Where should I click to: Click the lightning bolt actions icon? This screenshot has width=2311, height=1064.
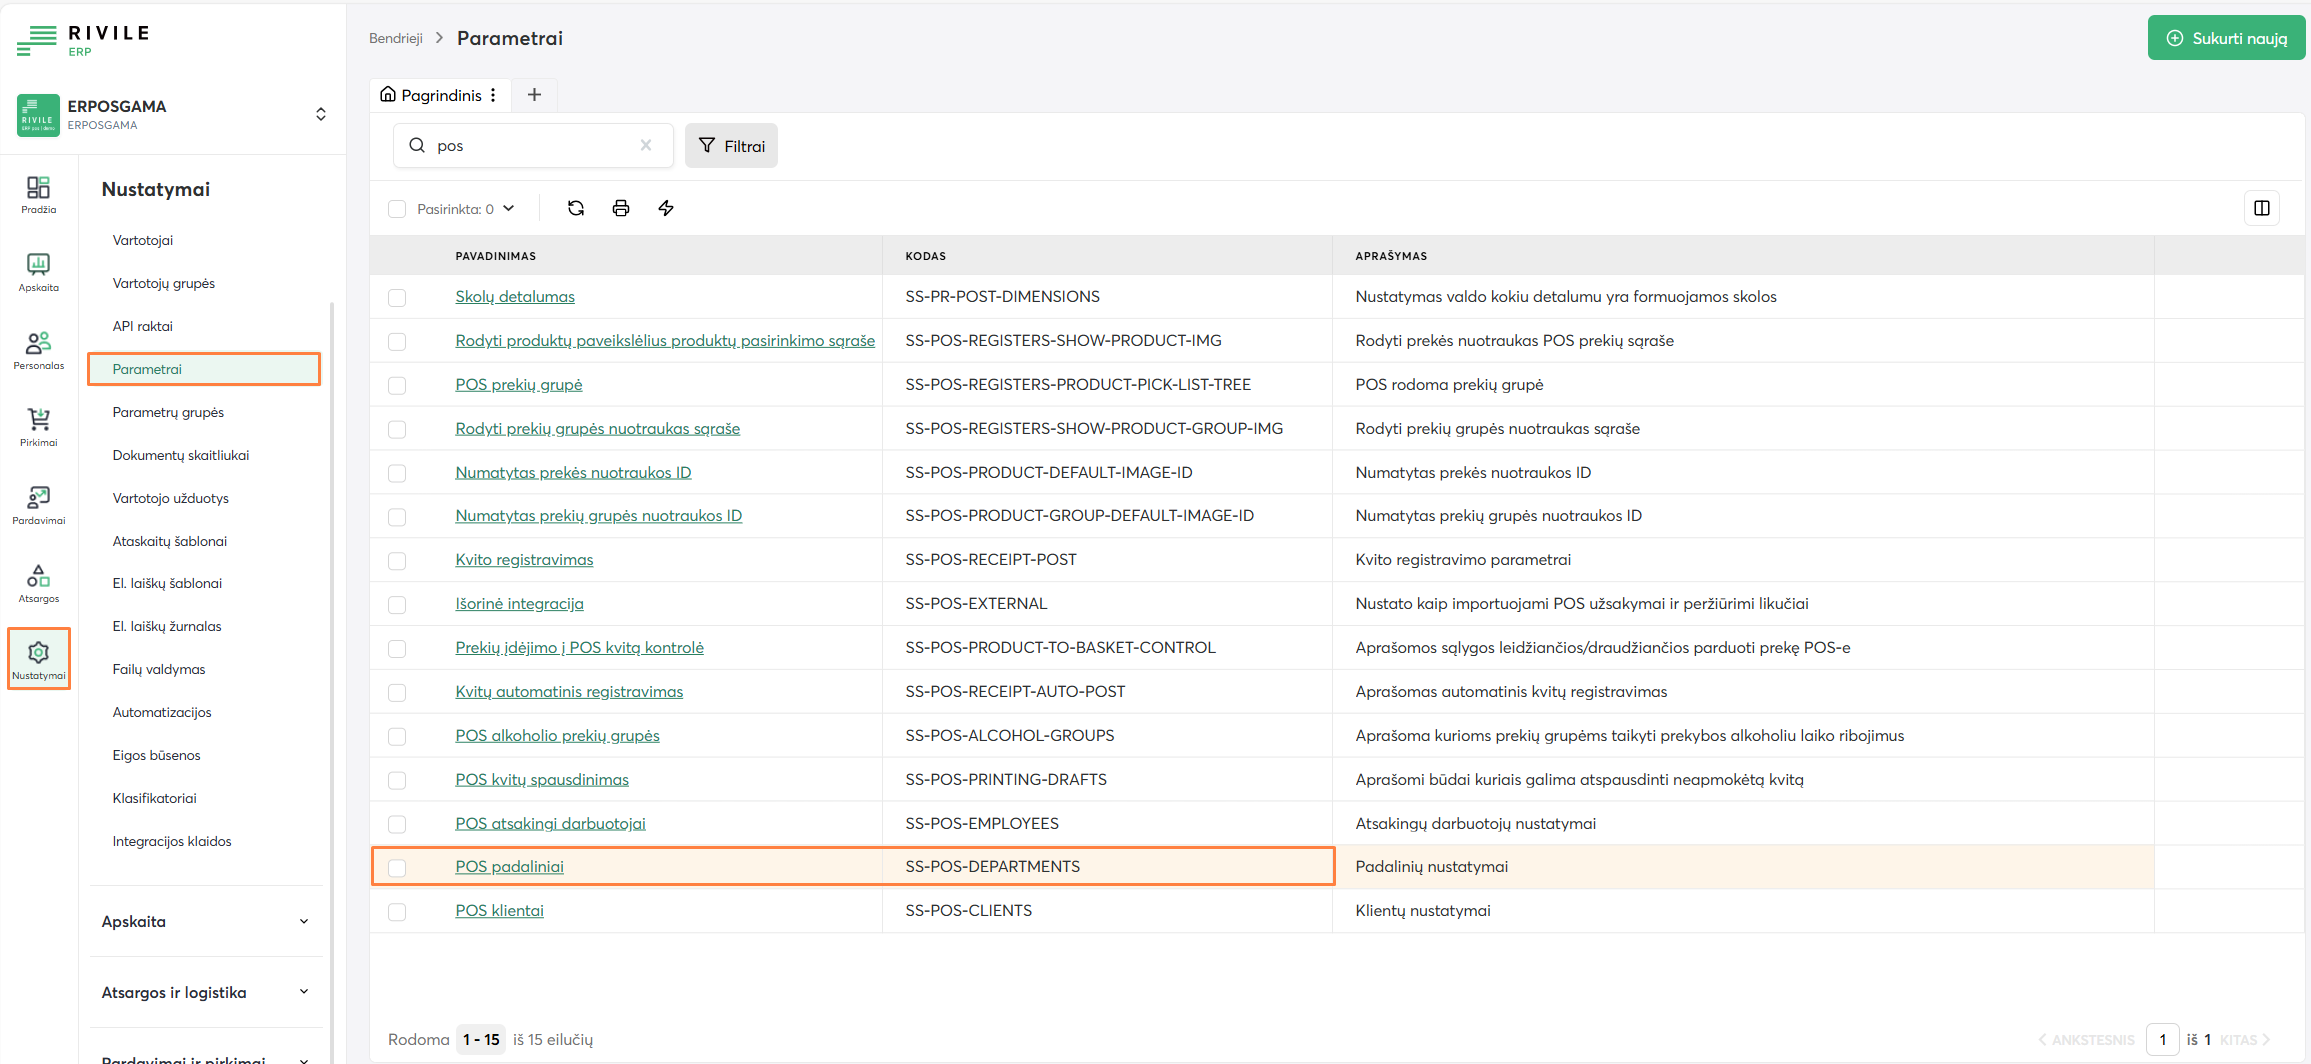pyautogui.click(x=666, y=208)
